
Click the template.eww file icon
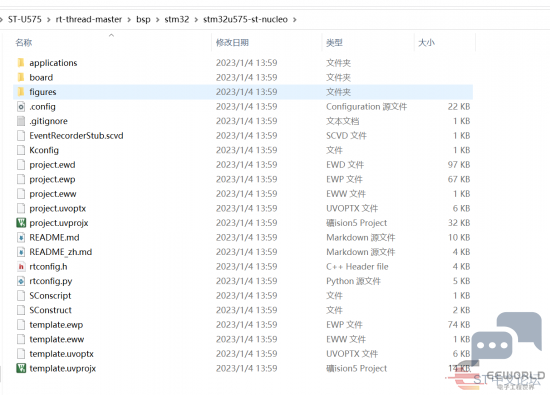[x=21, y=339]
